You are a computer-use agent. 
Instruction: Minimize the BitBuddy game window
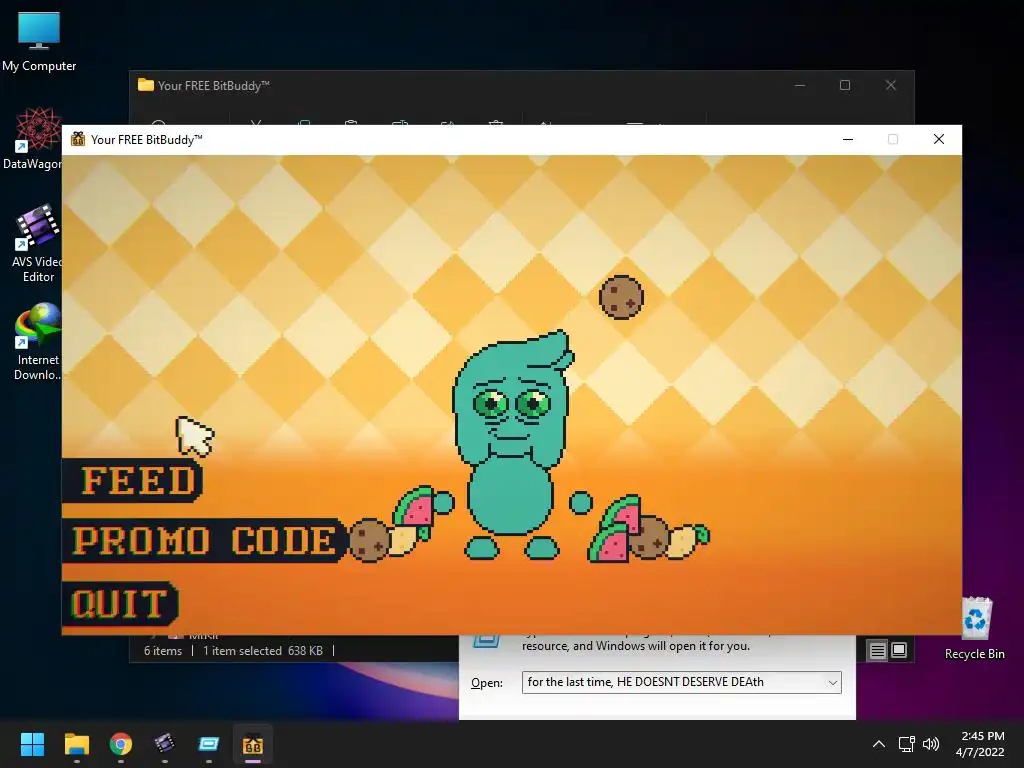click(848, 139)
